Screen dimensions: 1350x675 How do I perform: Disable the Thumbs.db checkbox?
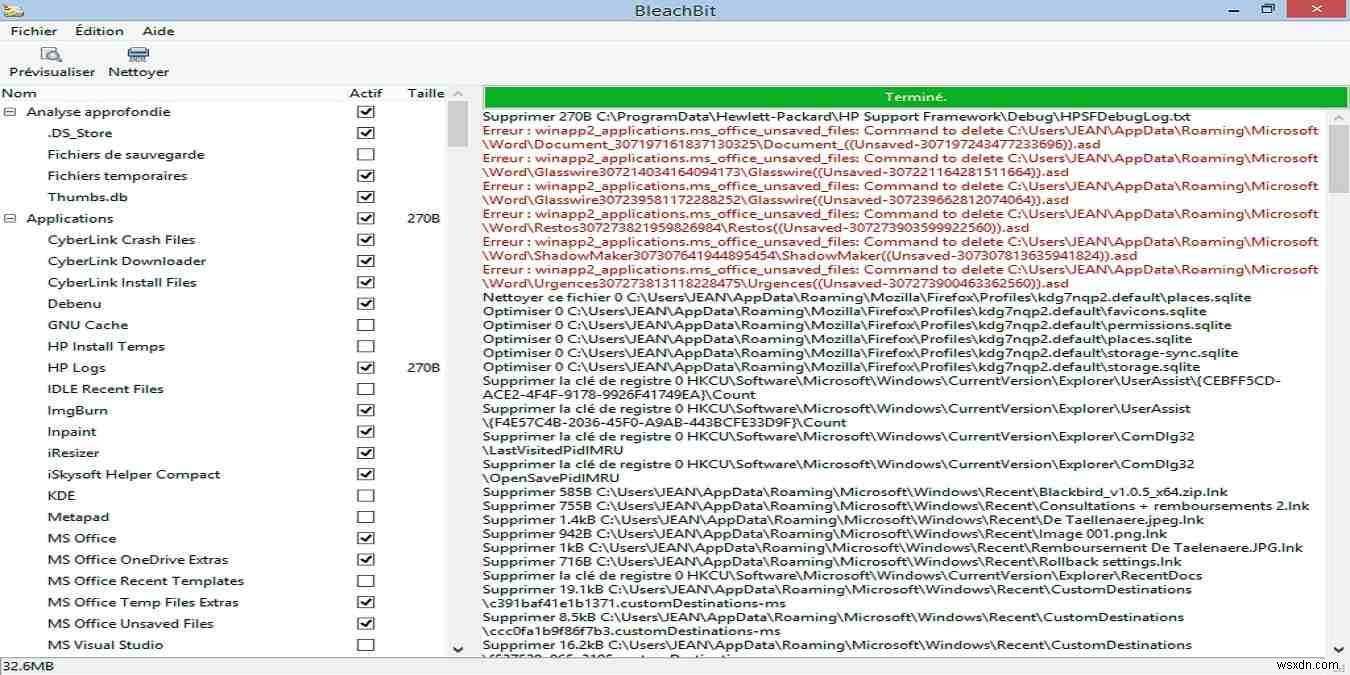point(365,196)
